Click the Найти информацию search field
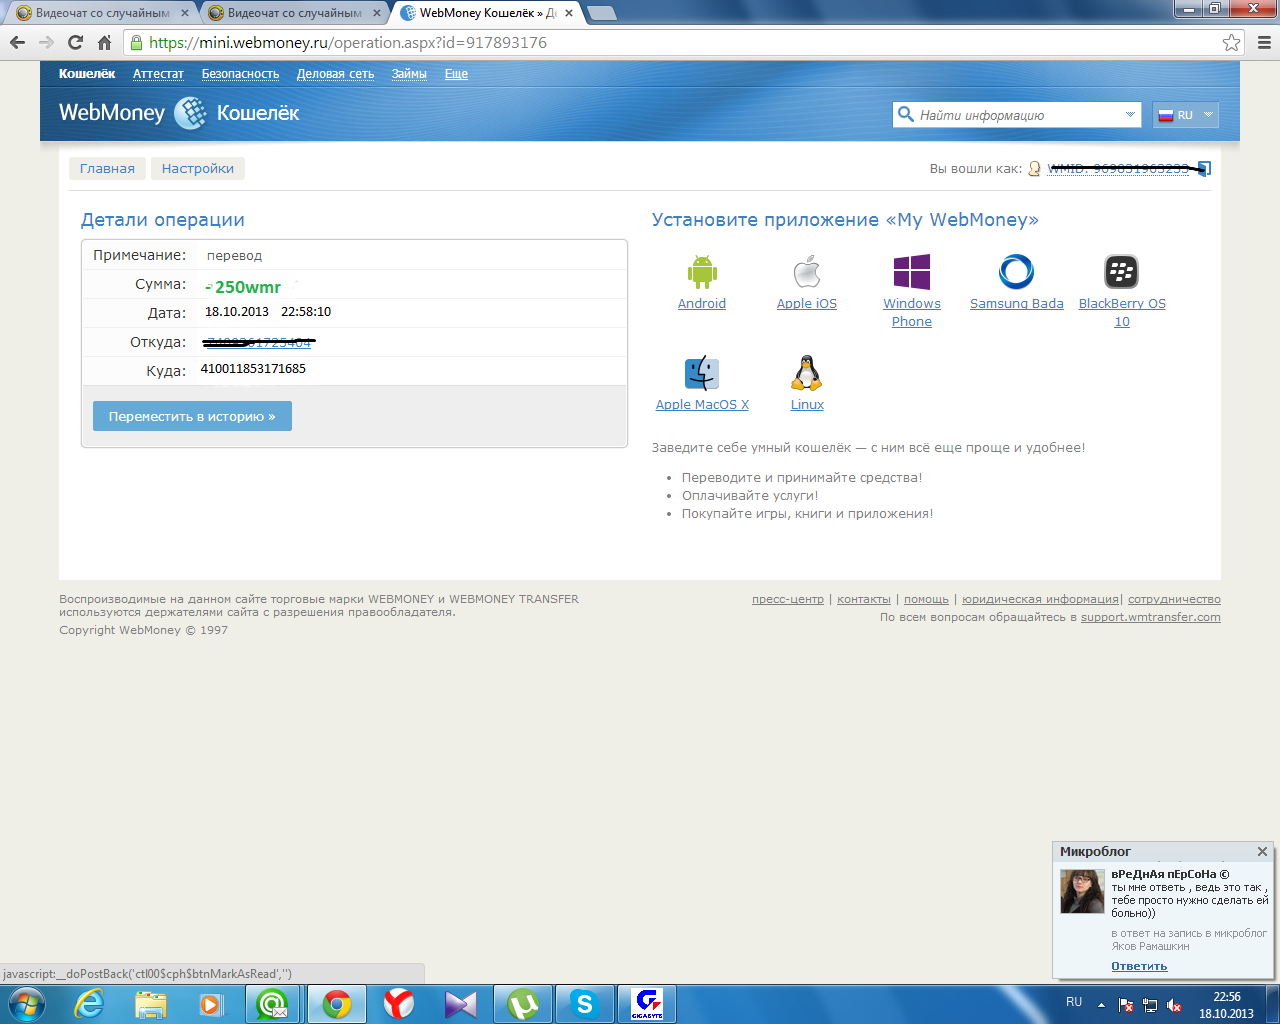 click(x=1017, y=115)
